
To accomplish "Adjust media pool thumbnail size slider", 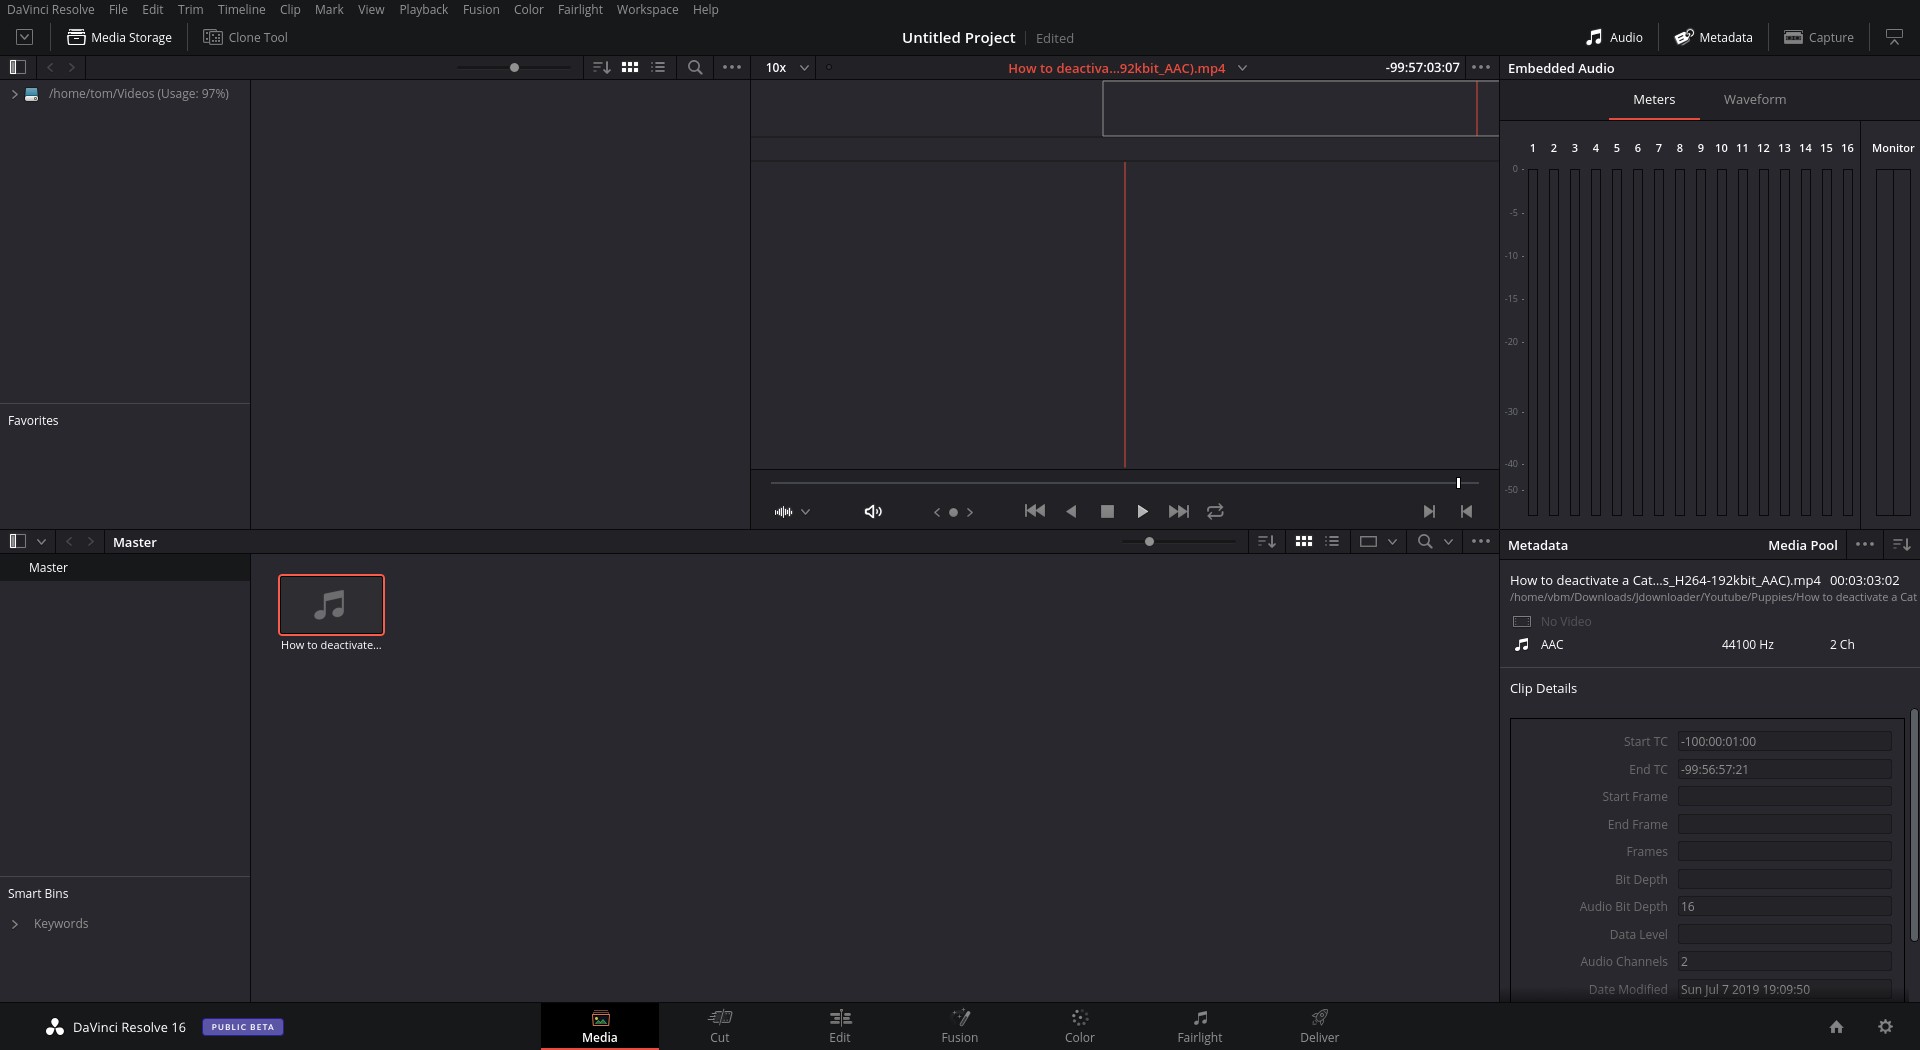I will coord(1149,541).
